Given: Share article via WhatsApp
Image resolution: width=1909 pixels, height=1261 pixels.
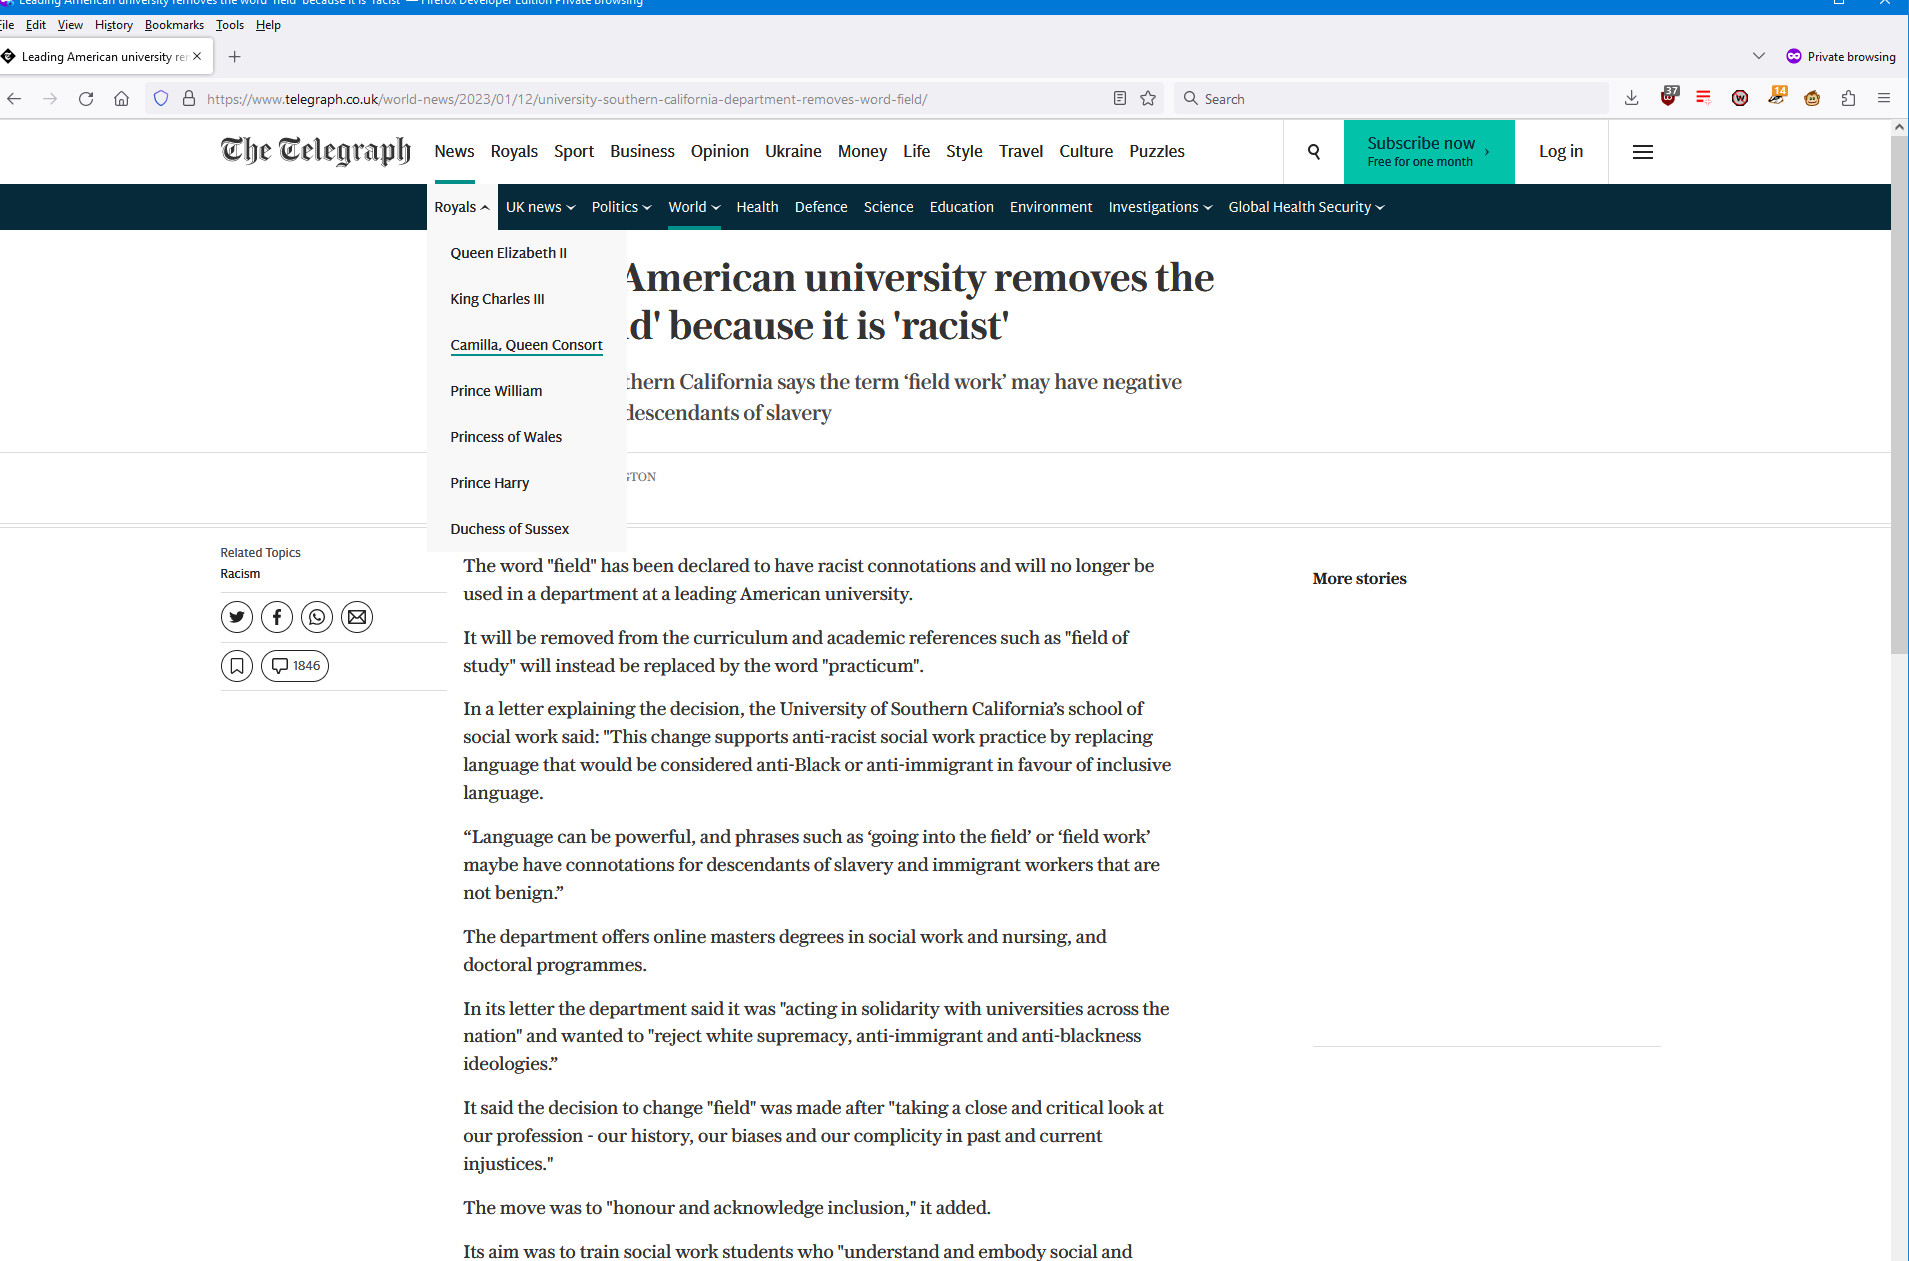Looking at the screenshot, I should pyautogui.click(x=317, y=617).
